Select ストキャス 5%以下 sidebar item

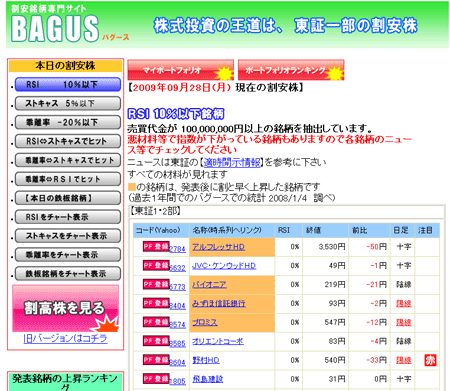click(68, 103)
